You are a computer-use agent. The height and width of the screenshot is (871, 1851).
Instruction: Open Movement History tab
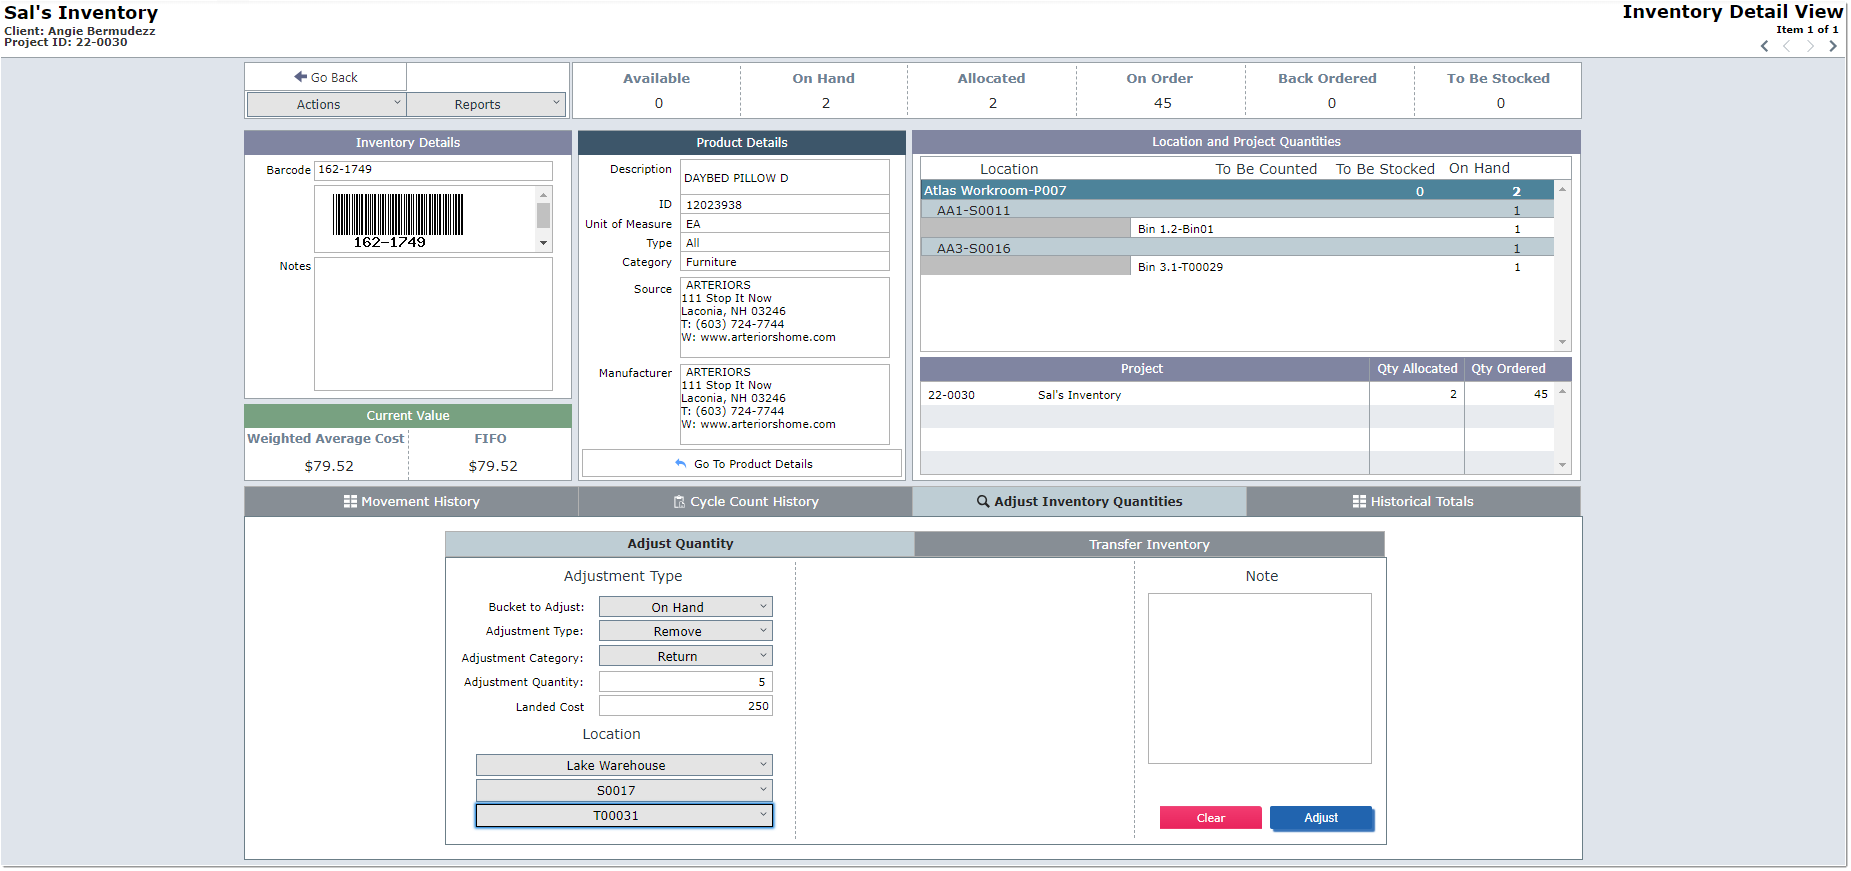[x=412, y=502]
